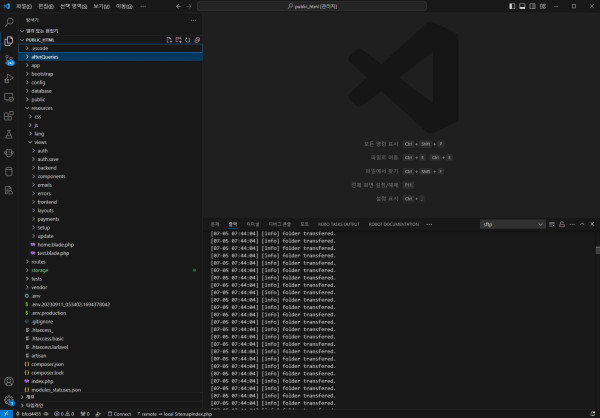Open Remote Explorer in activity bar
Viewport: 600px width, 418px height.
point(9,97)
